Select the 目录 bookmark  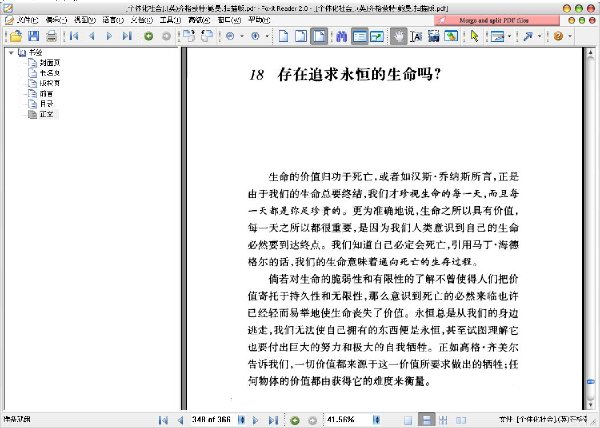46,104
